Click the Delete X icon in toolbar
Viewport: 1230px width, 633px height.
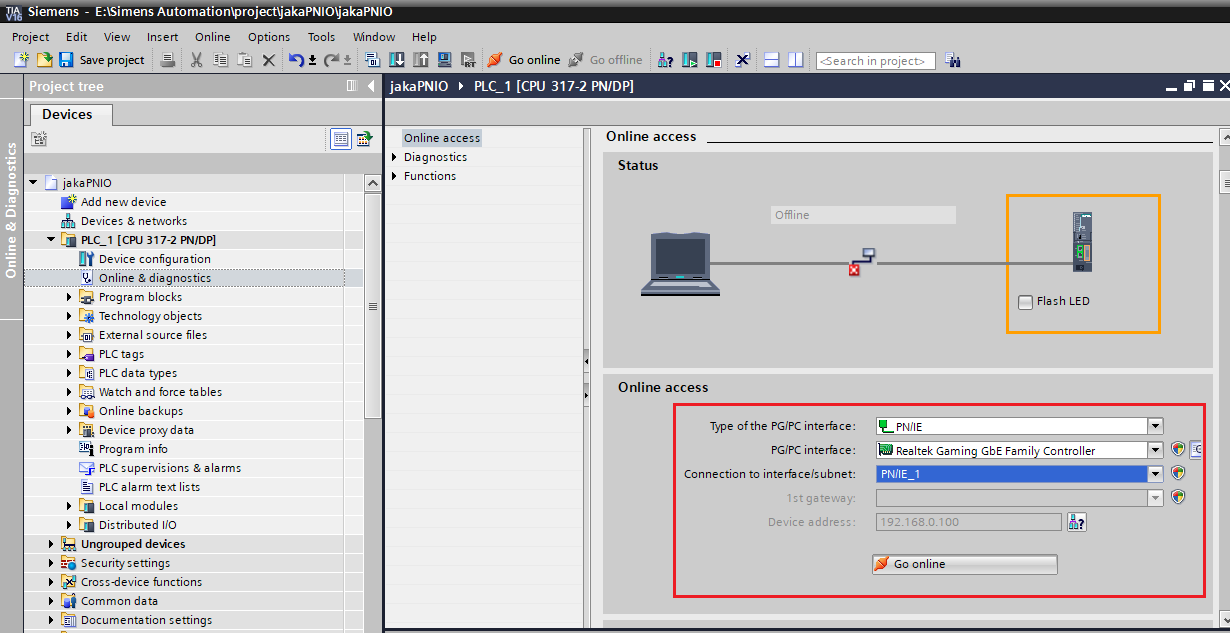[268, 60]
